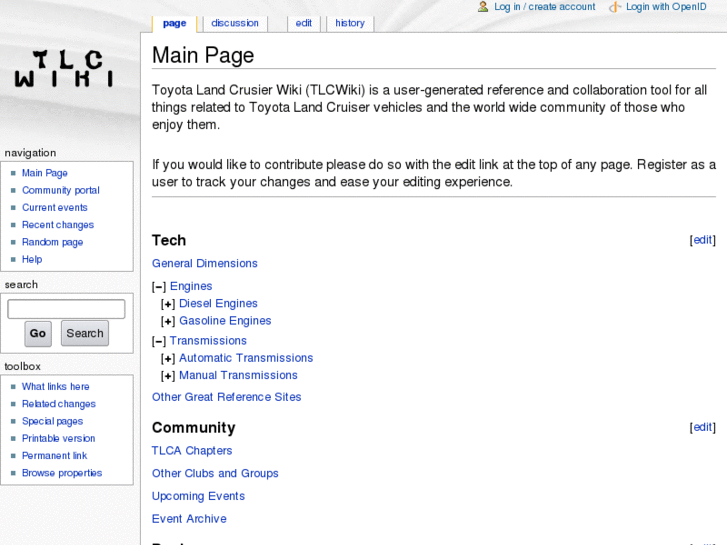Click What links here
The width and height of the screenshot is (727, 545).
56,387
